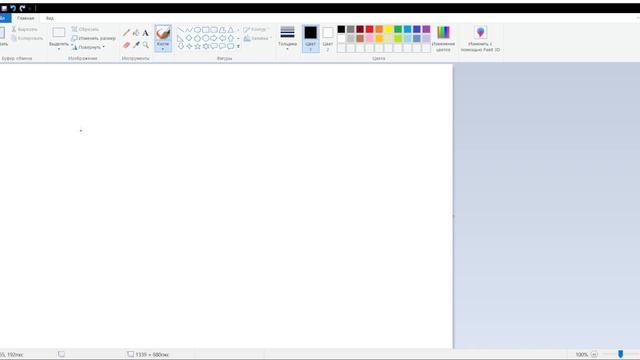Click the Cut (Вырезать) button
Viewport: 640px width, 360px height.
tap(24, 29)
